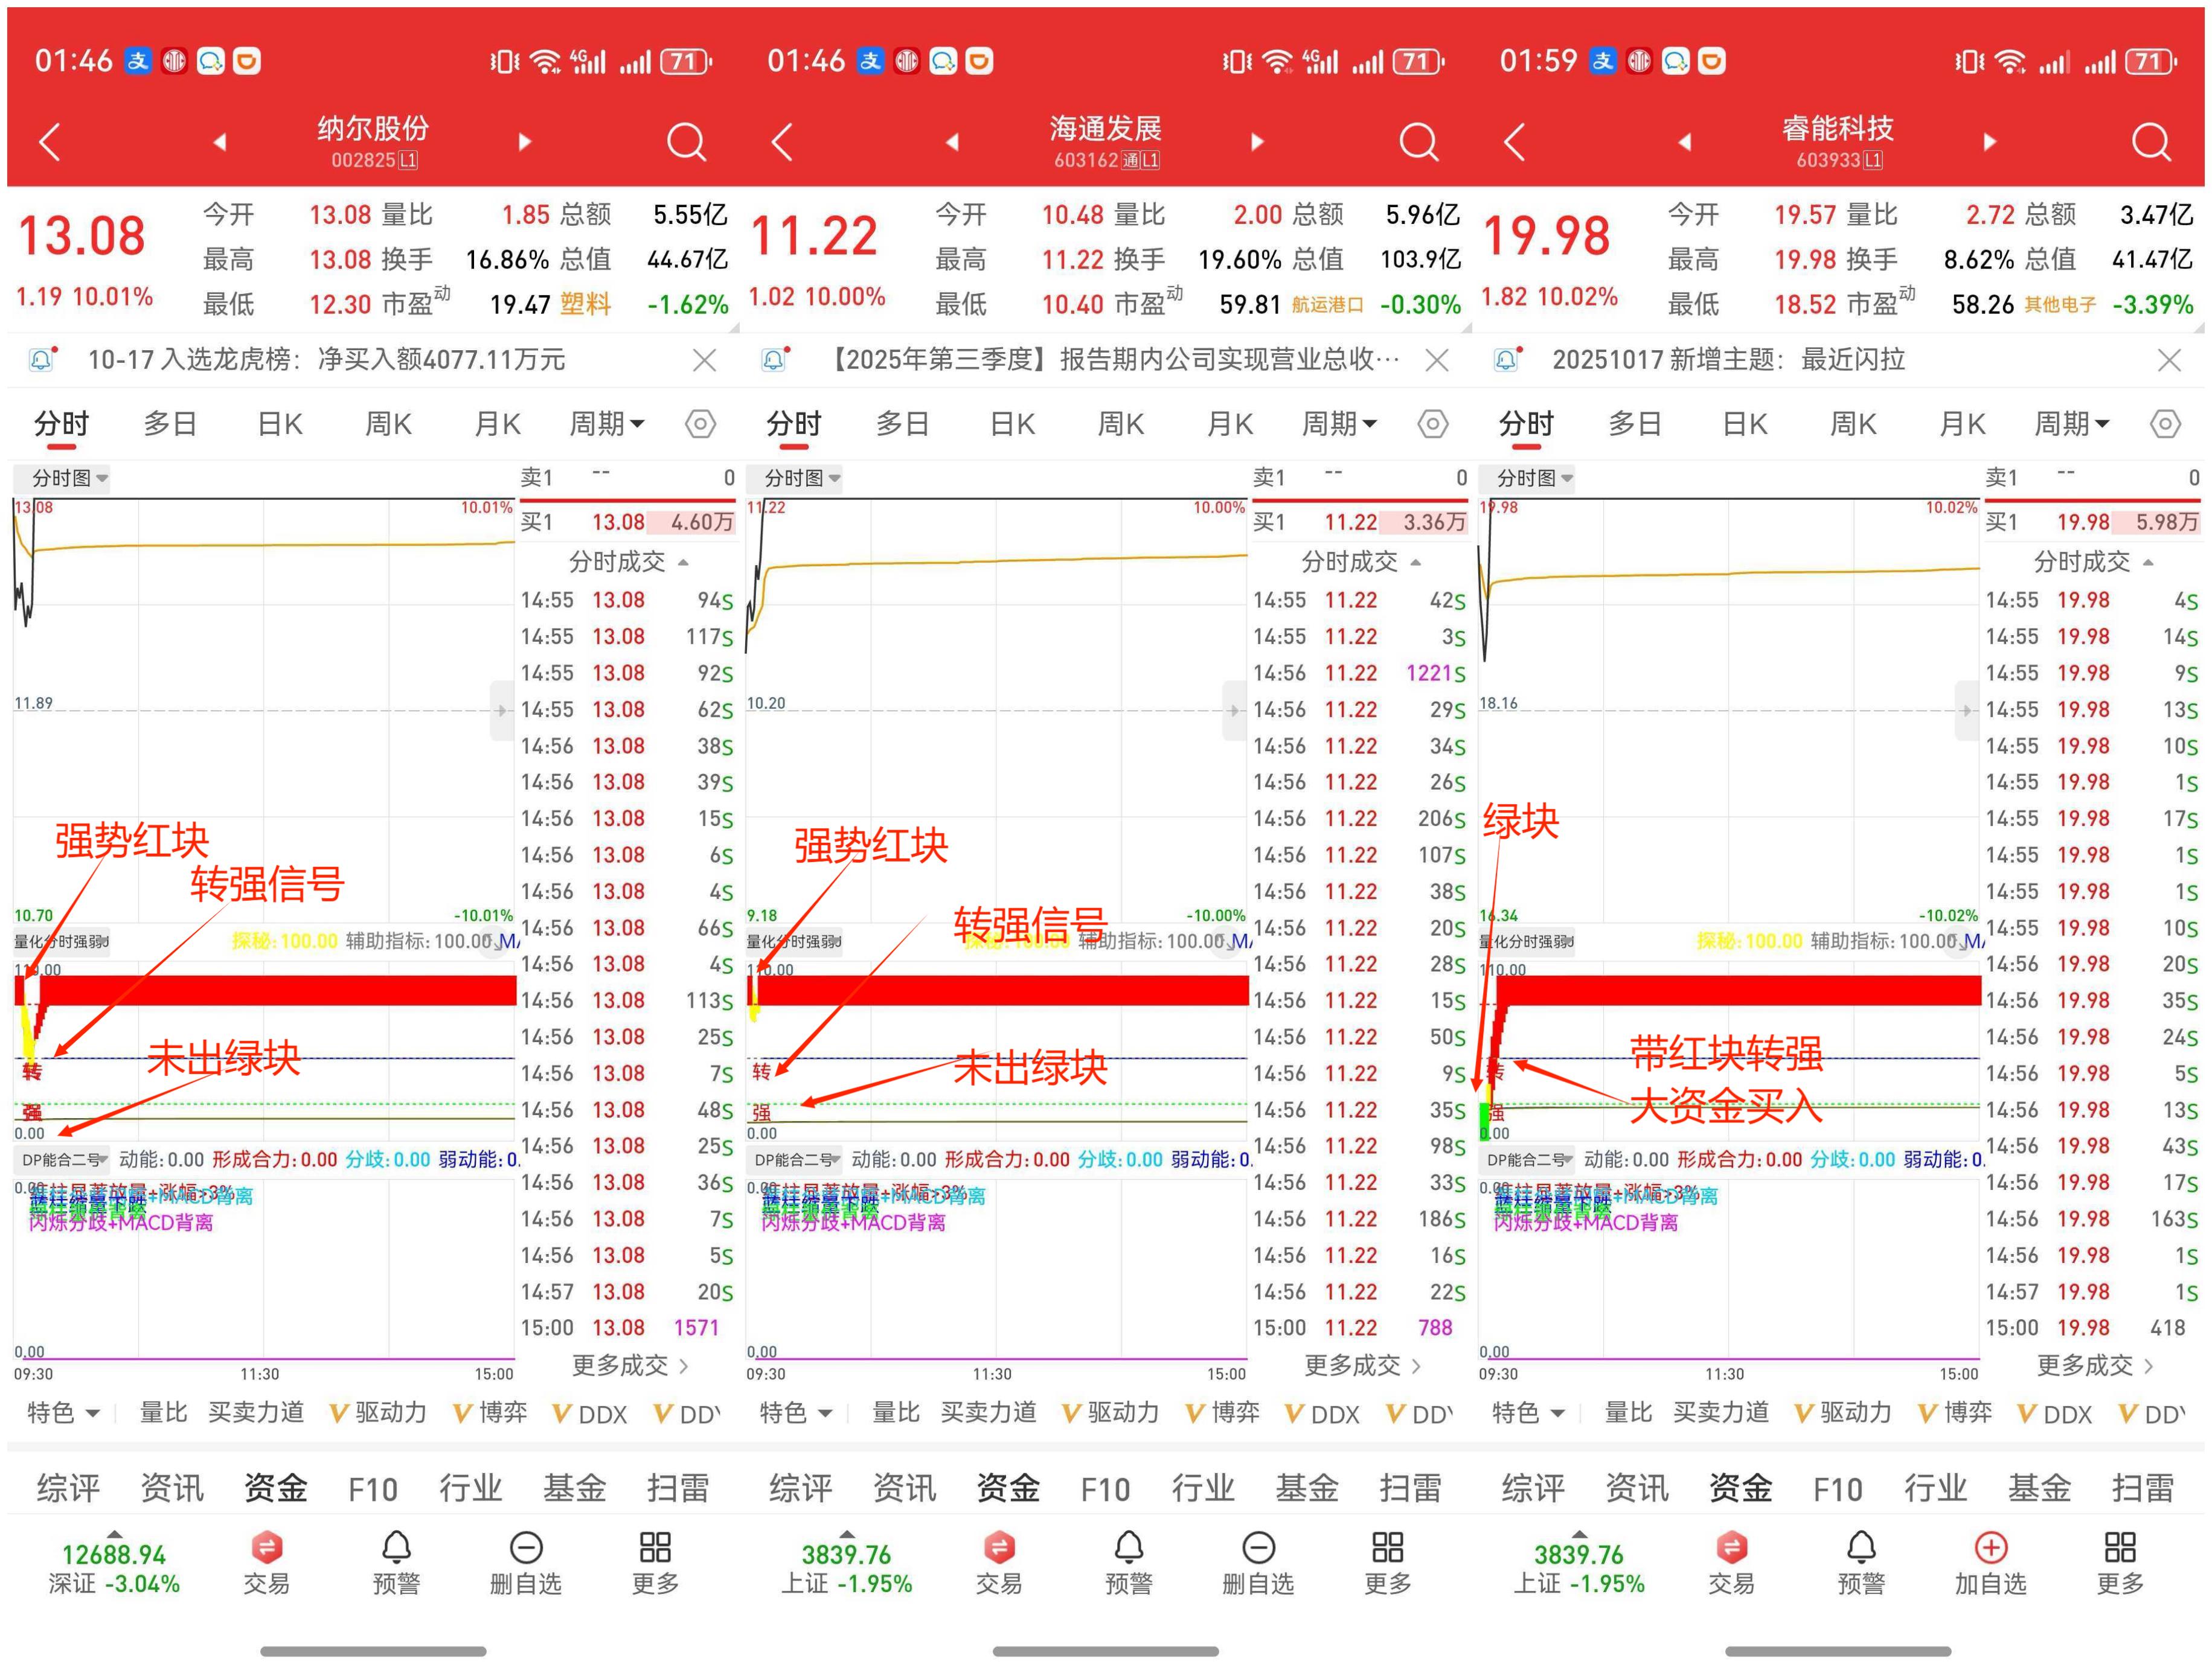Tap side expand arrow on 海通发展 chart
This screenshot has height=1676, width=2212.
pos(1234,710)
